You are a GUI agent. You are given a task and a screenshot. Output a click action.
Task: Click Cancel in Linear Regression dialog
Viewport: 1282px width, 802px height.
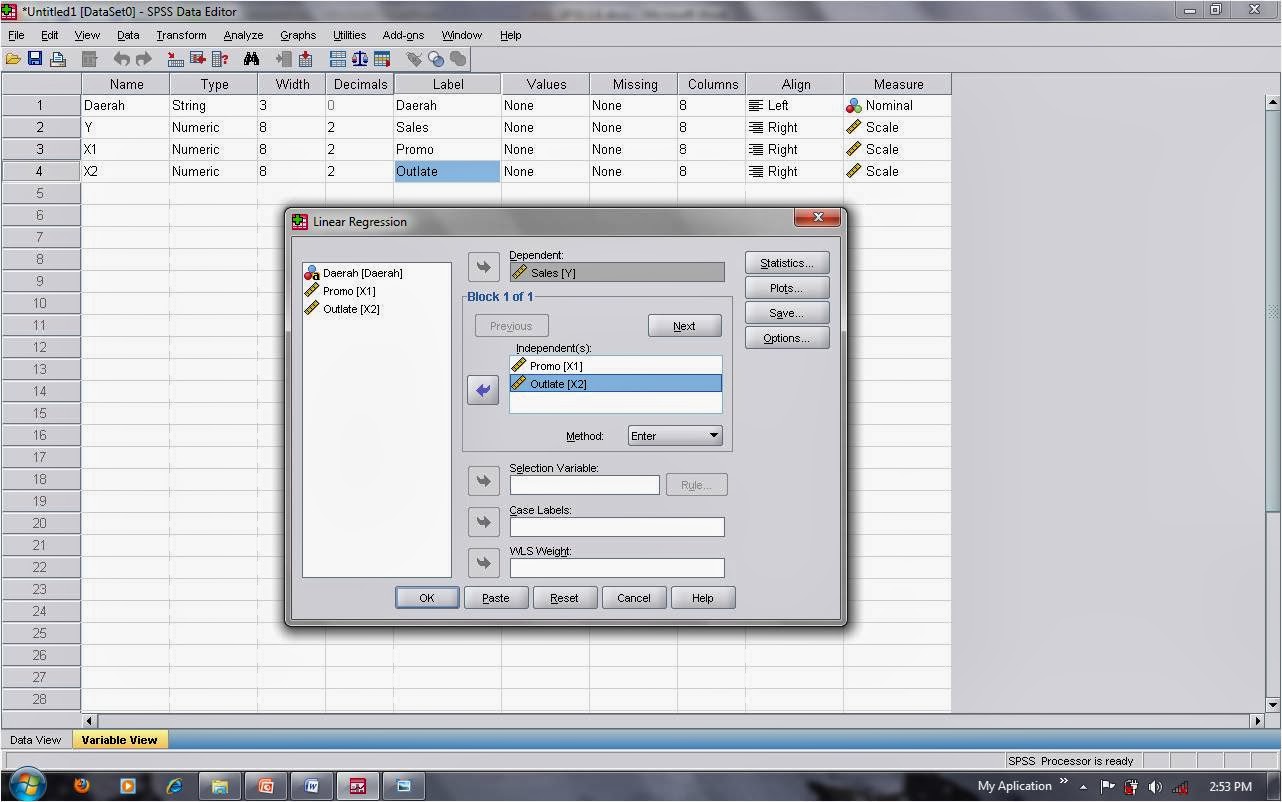[634, 598]
